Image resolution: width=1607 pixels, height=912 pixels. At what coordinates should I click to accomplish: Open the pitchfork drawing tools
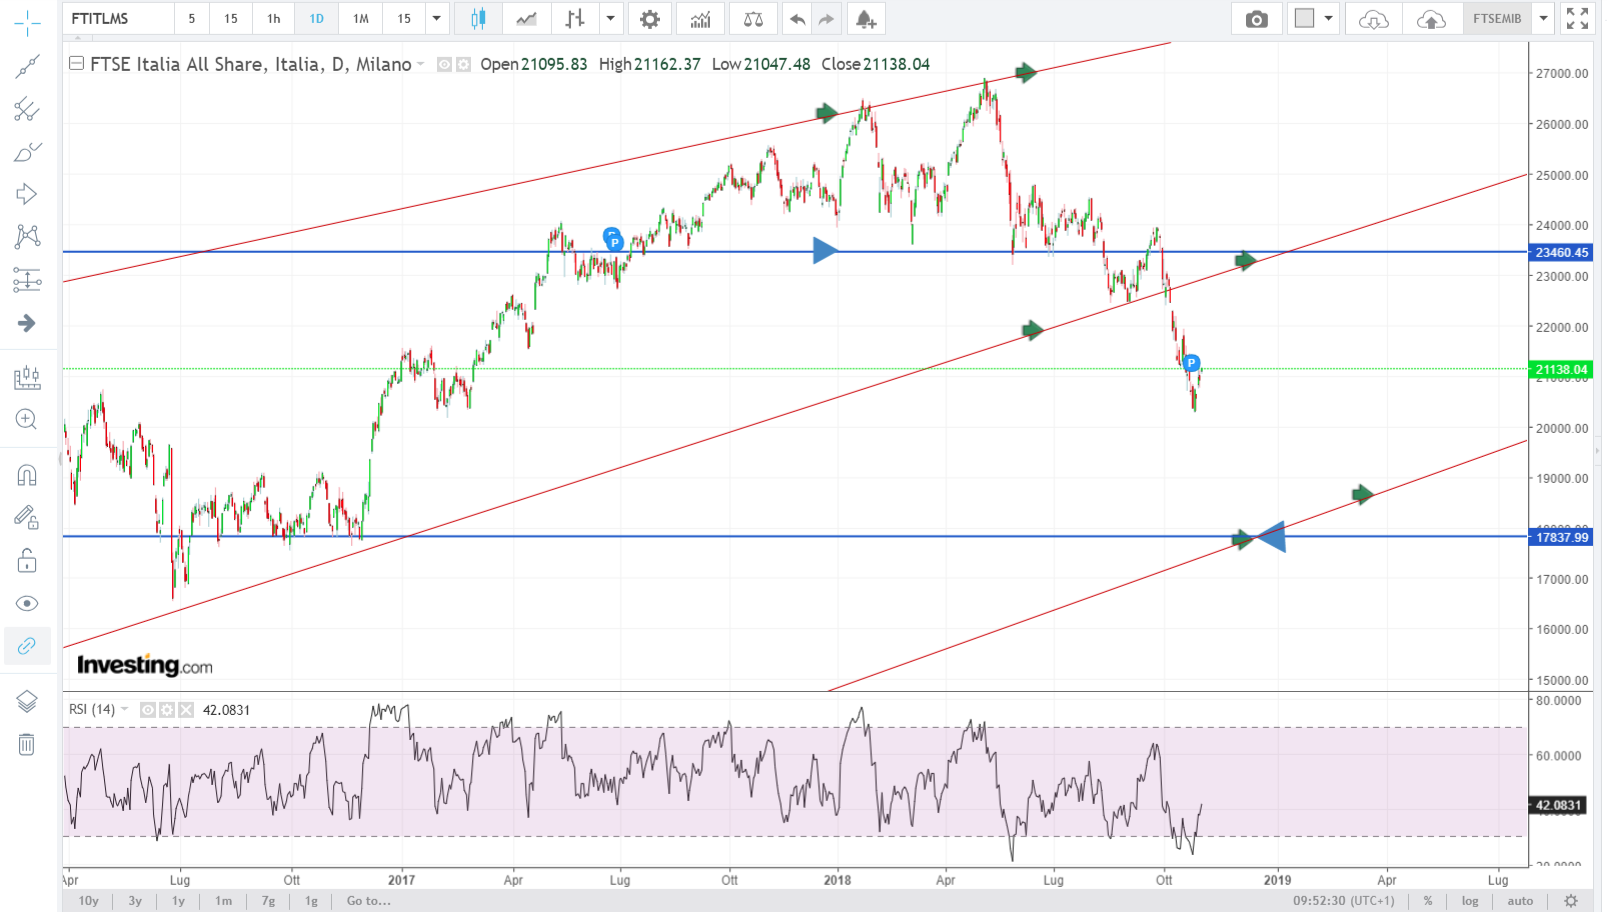[x=27, y=109]
